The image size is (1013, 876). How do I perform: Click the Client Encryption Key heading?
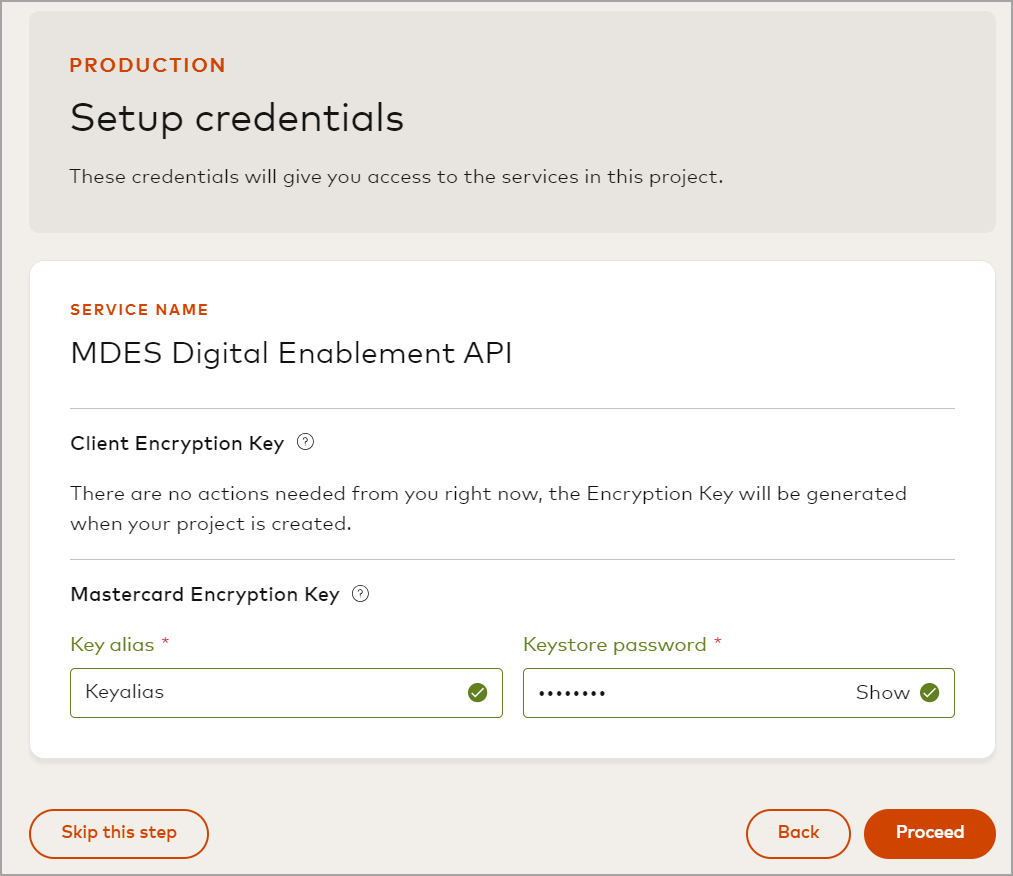pos(177,443)
